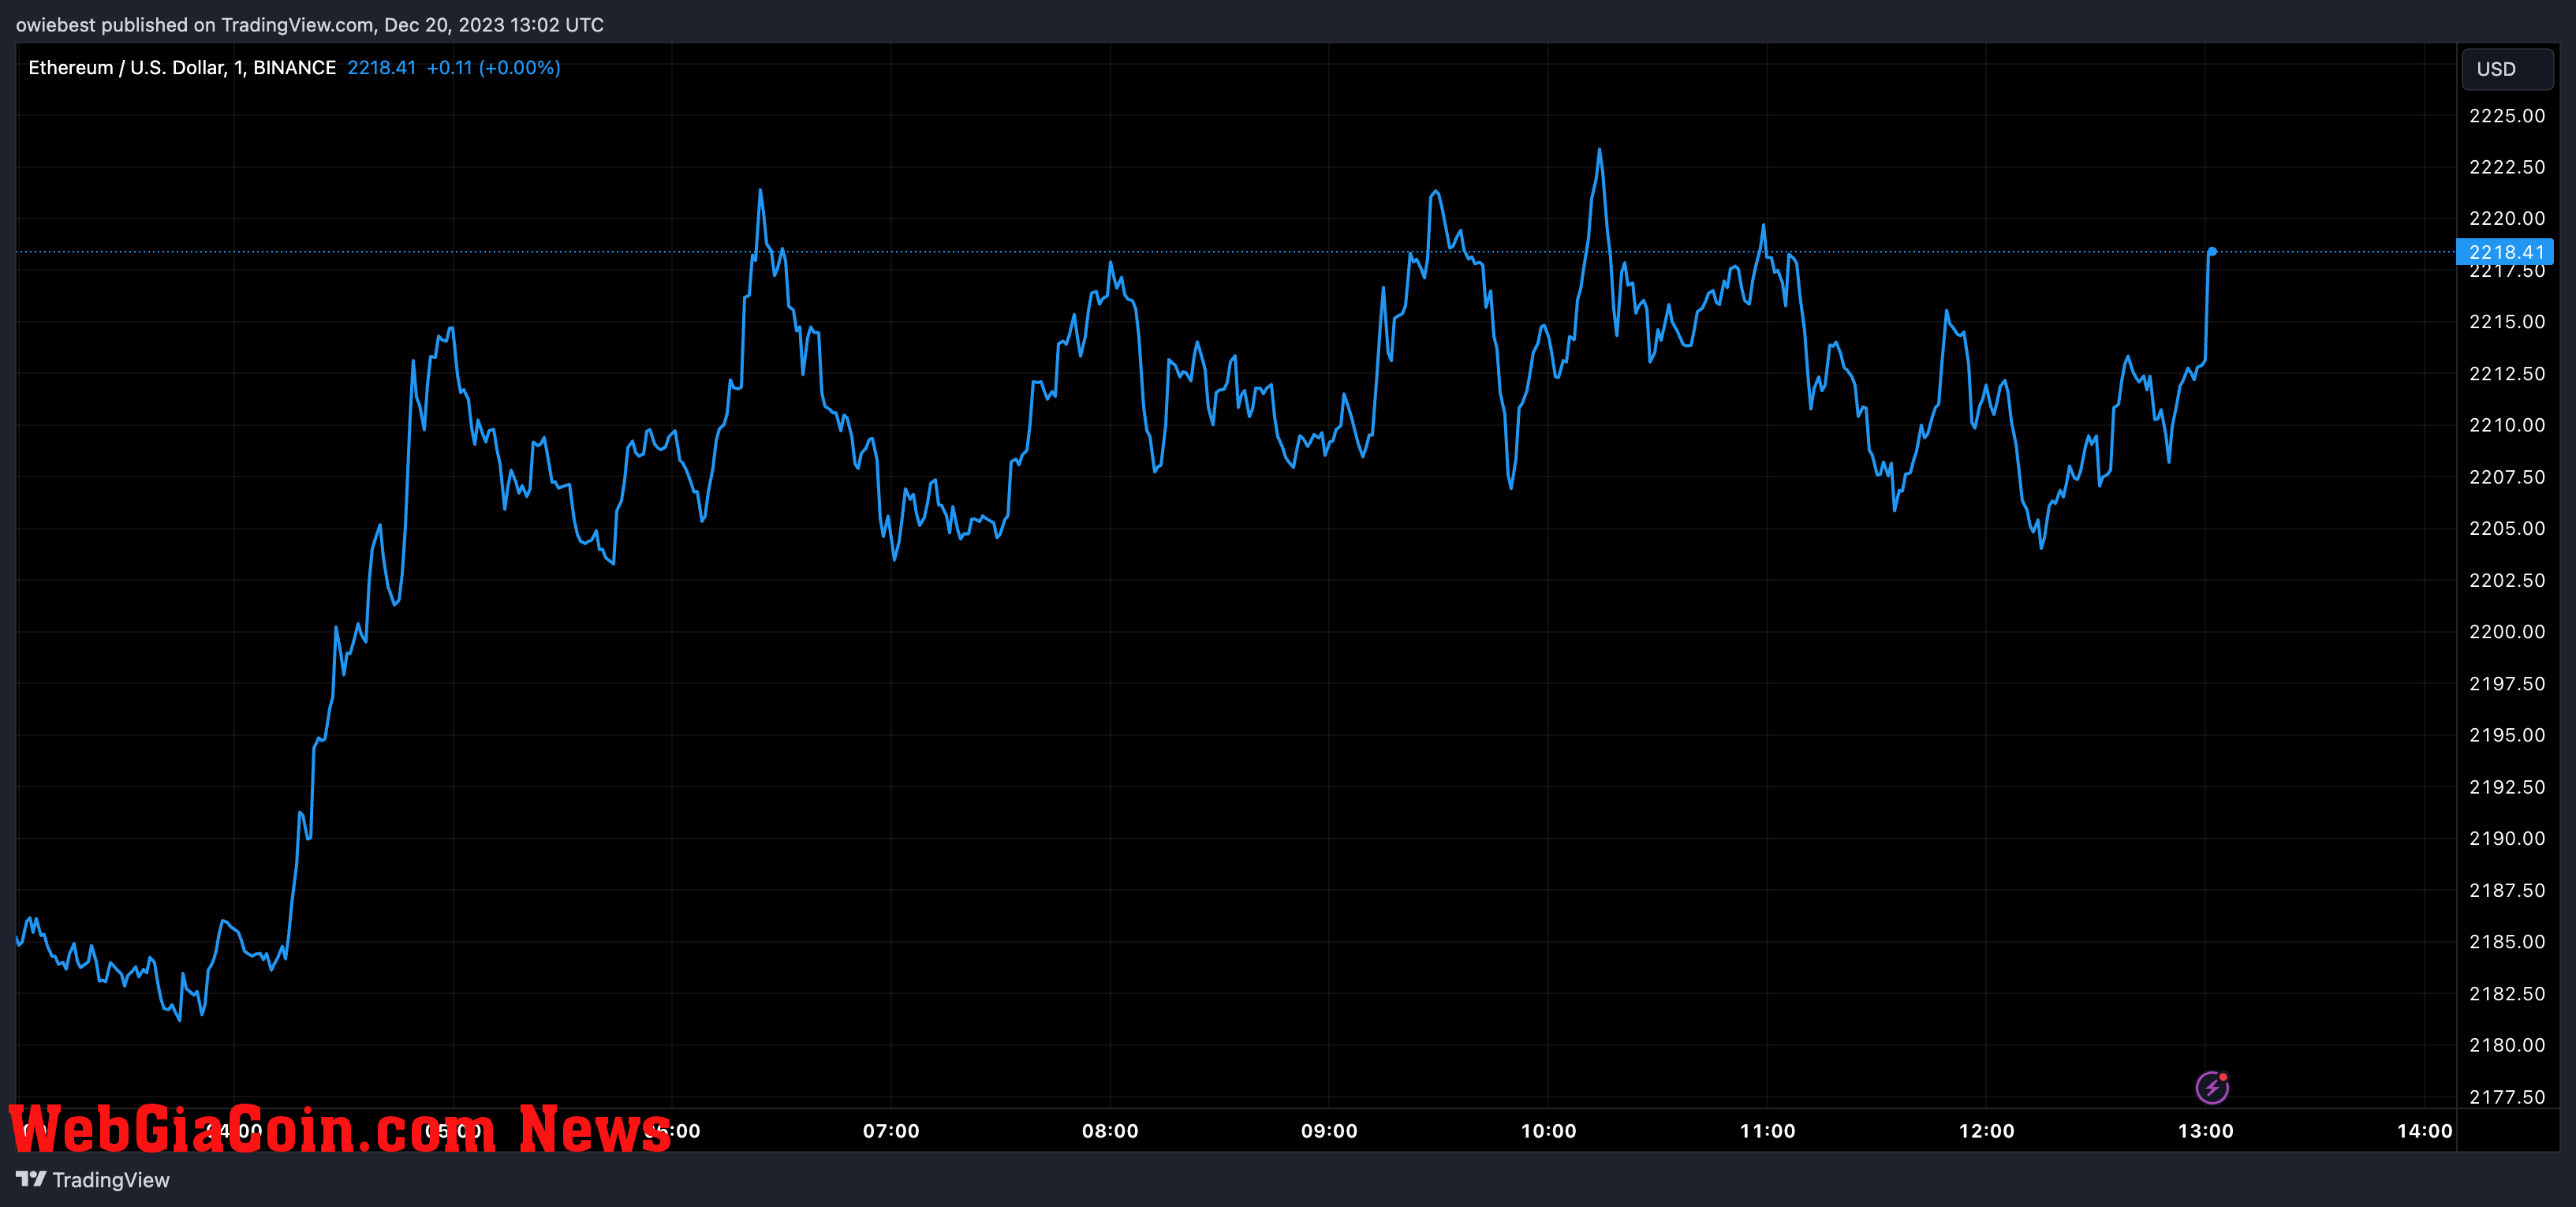The height and width of the screenshot is (1207, 2576).
Task: Click the 2222.50 price axis label
Action: (x=2507, y=167)
